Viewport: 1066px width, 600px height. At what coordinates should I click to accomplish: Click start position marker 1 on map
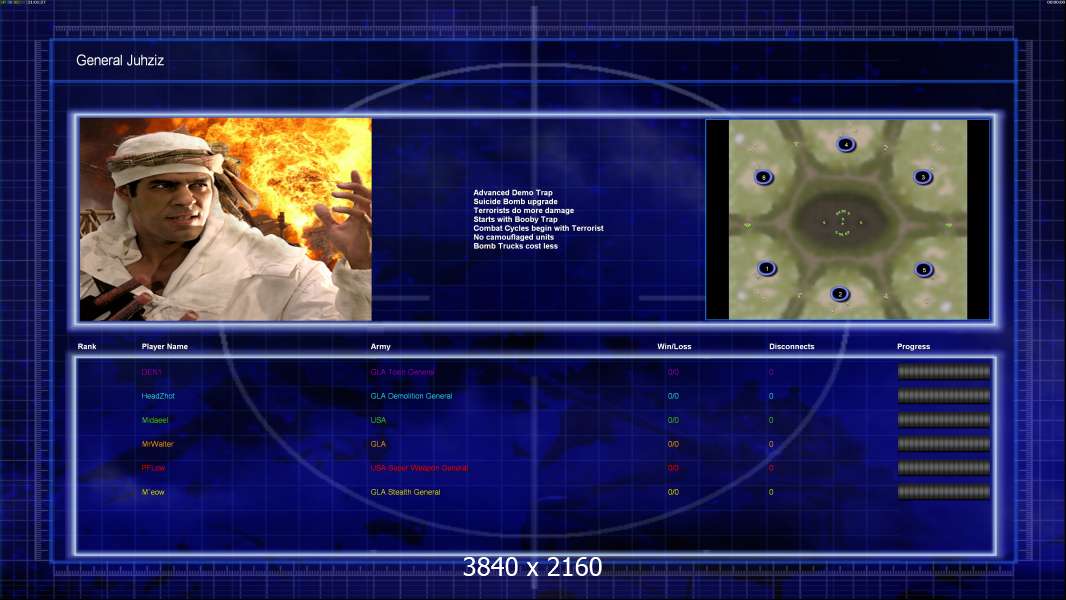[767, 268]
